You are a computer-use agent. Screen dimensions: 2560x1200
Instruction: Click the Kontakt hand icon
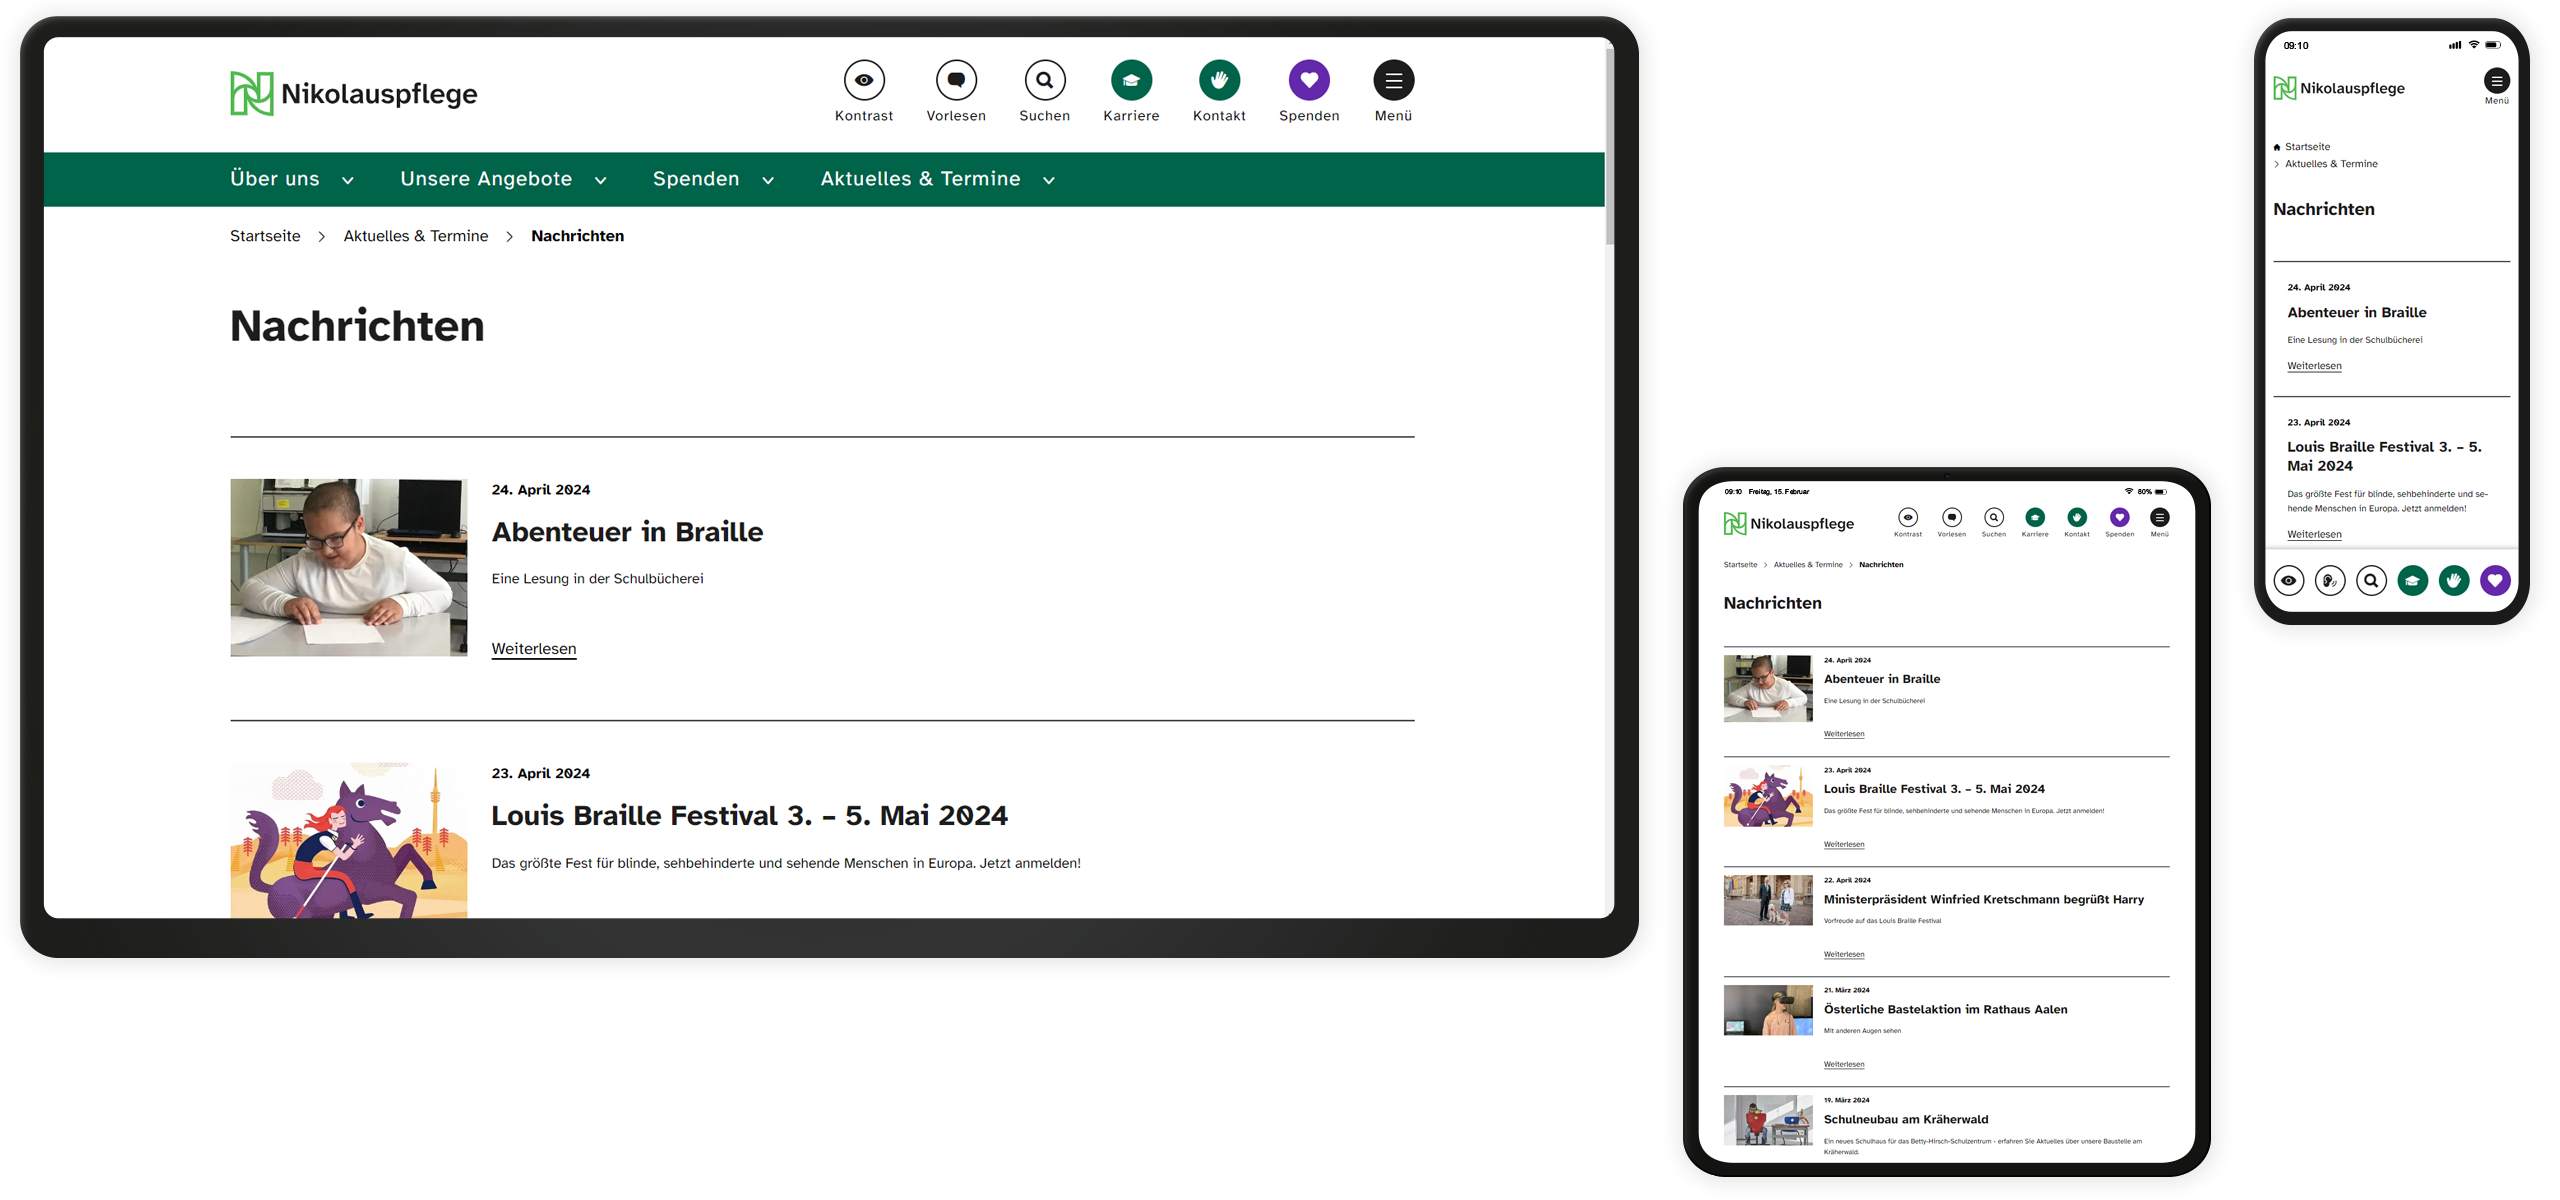tap(1219, 80)
